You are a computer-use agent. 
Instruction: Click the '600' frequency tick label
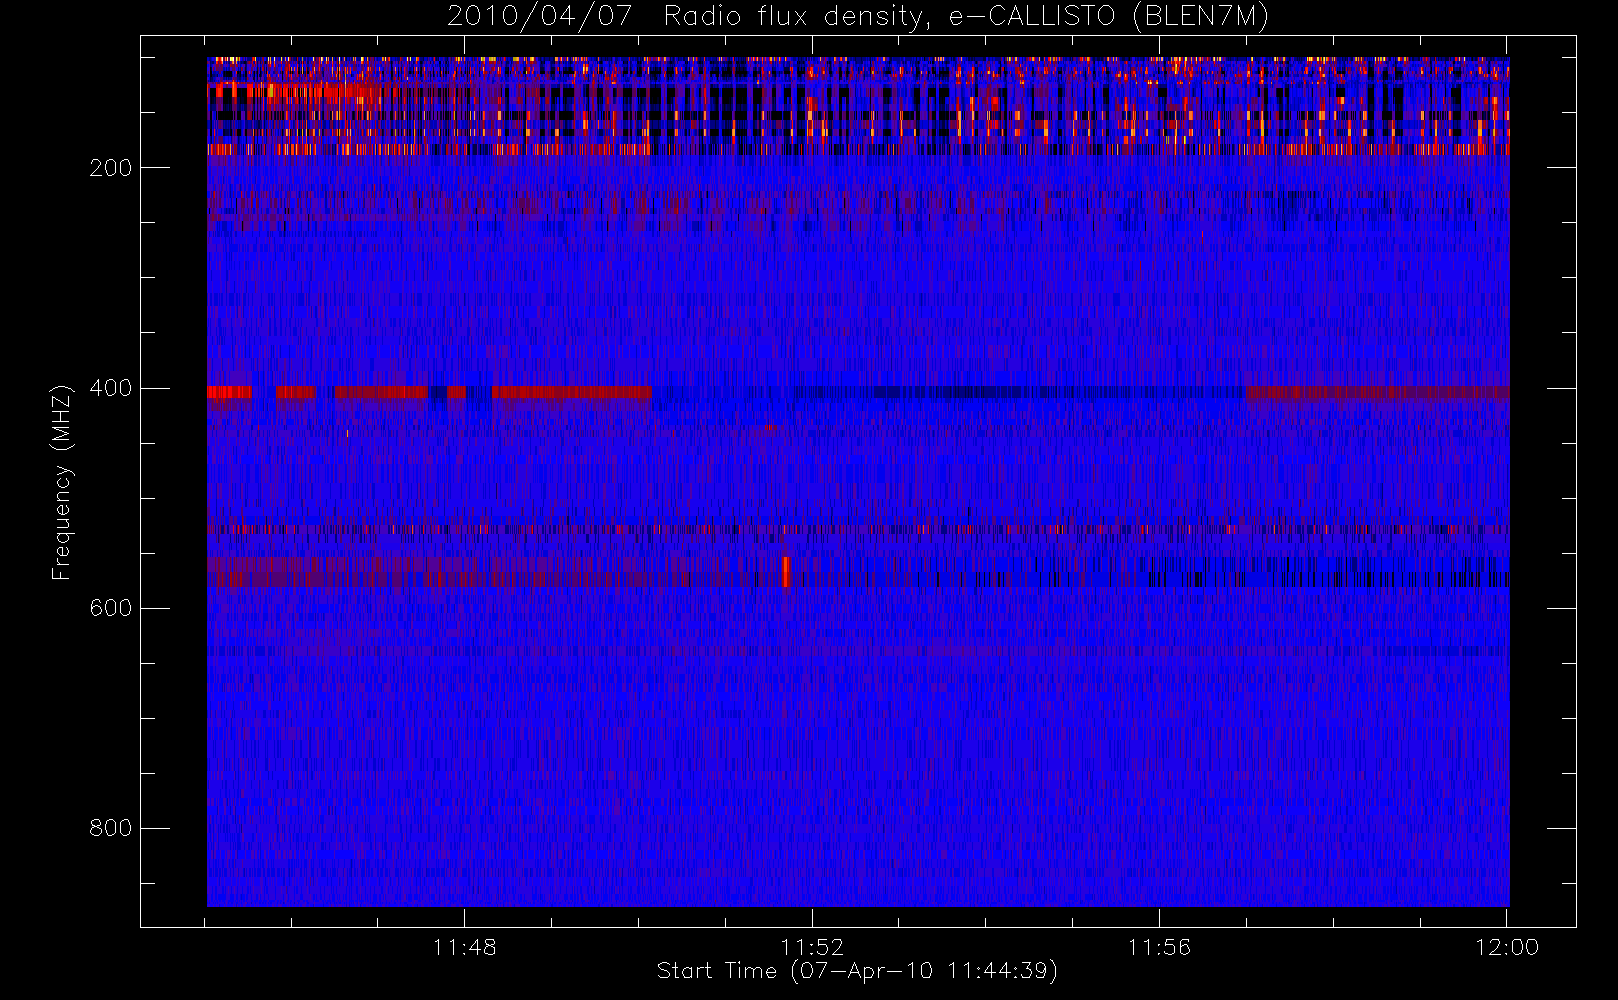pyautogui.click(x=111, y=608)
